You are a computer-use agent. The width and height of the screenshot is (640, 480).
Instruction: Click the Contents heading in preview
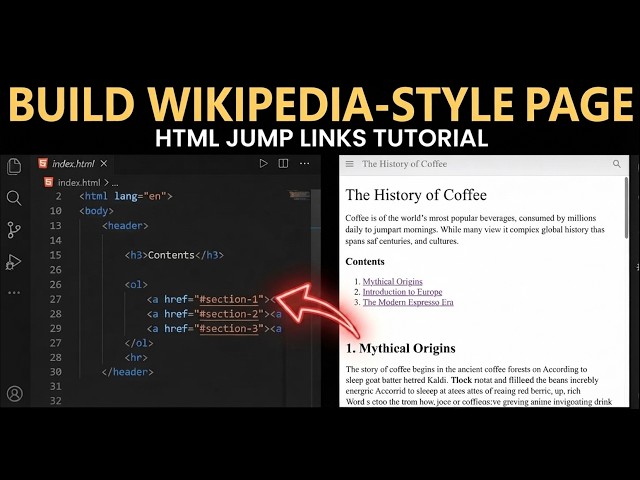[x=365, y=262]
